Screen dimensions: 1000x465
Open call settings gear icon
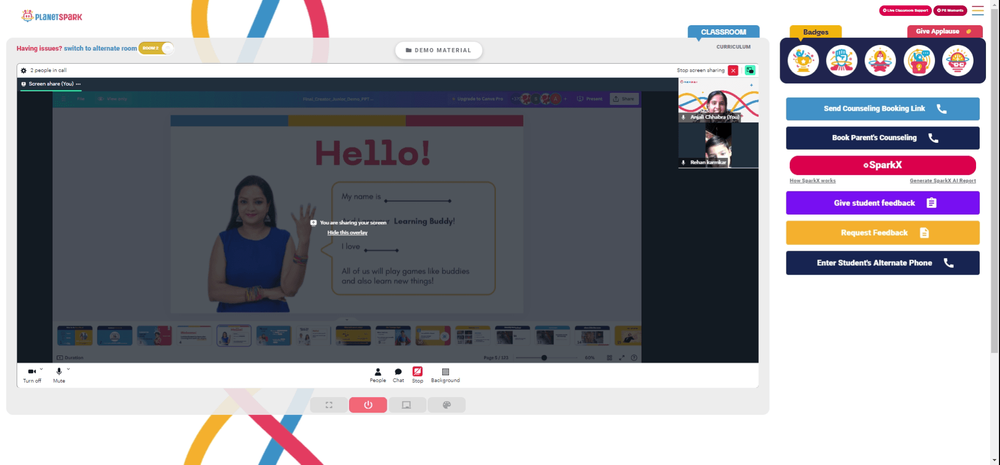coord(24,70)
